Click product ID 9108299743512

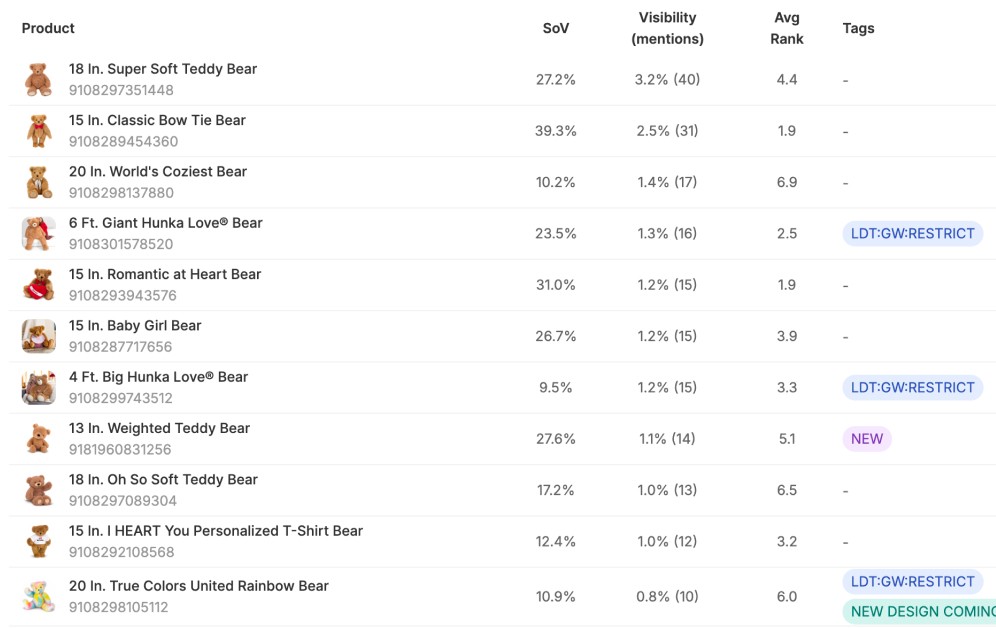(121, 398)
